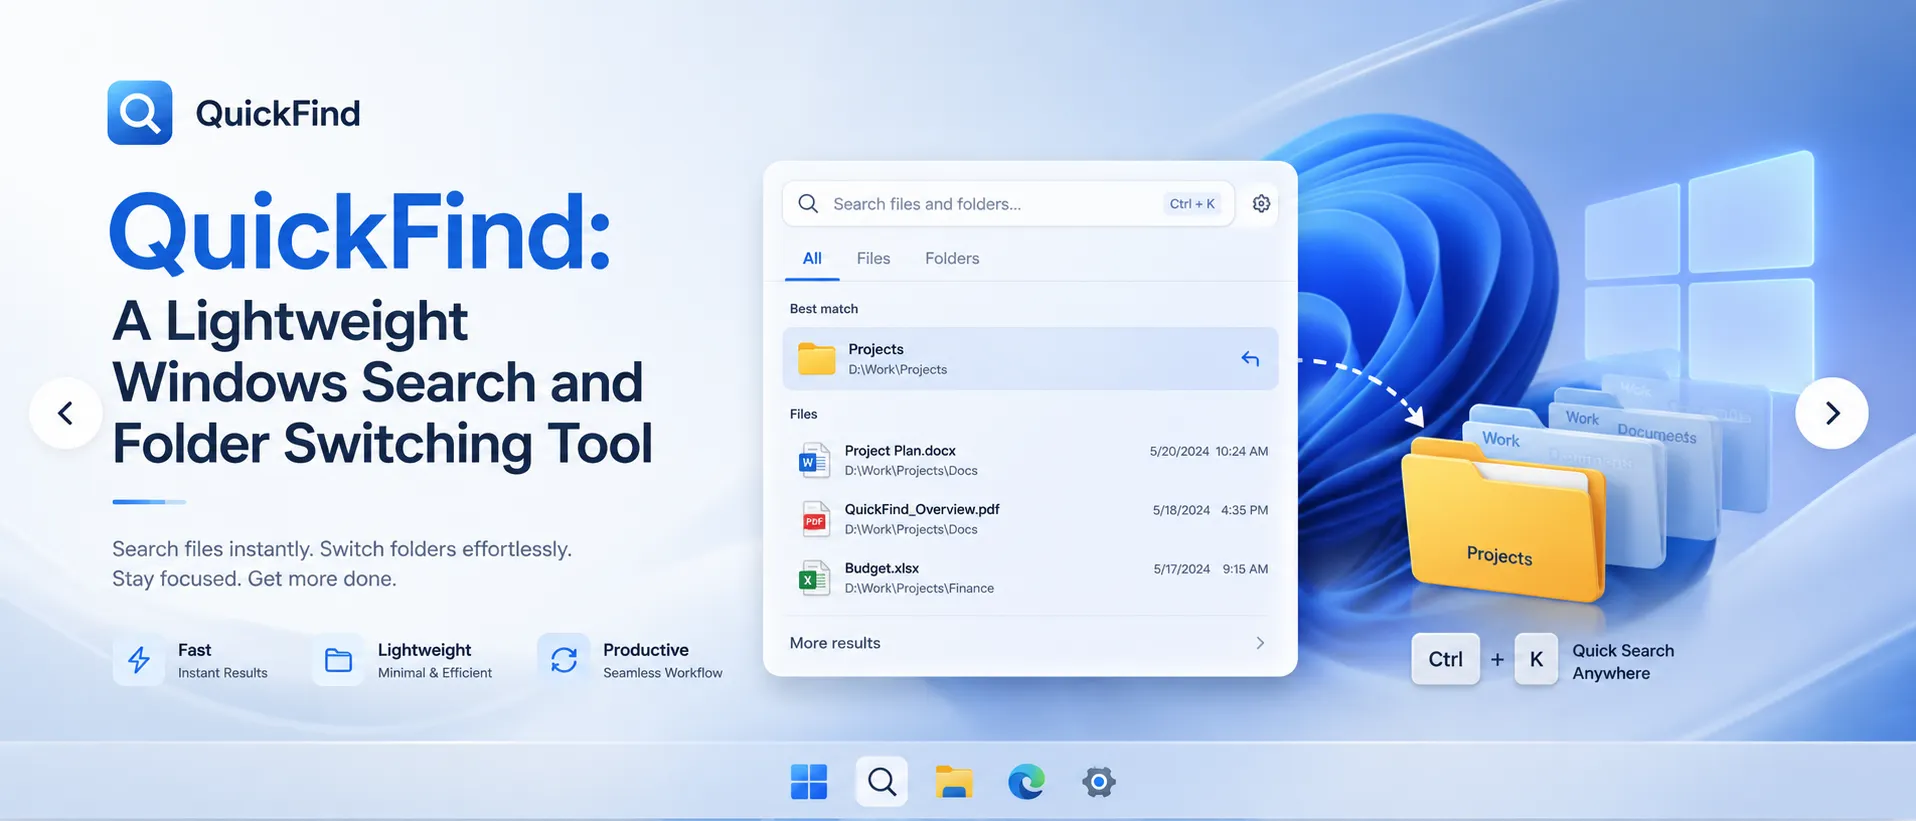Switch to the Folders tab
Screen dimensions: 1916x821
coord(952,258)
